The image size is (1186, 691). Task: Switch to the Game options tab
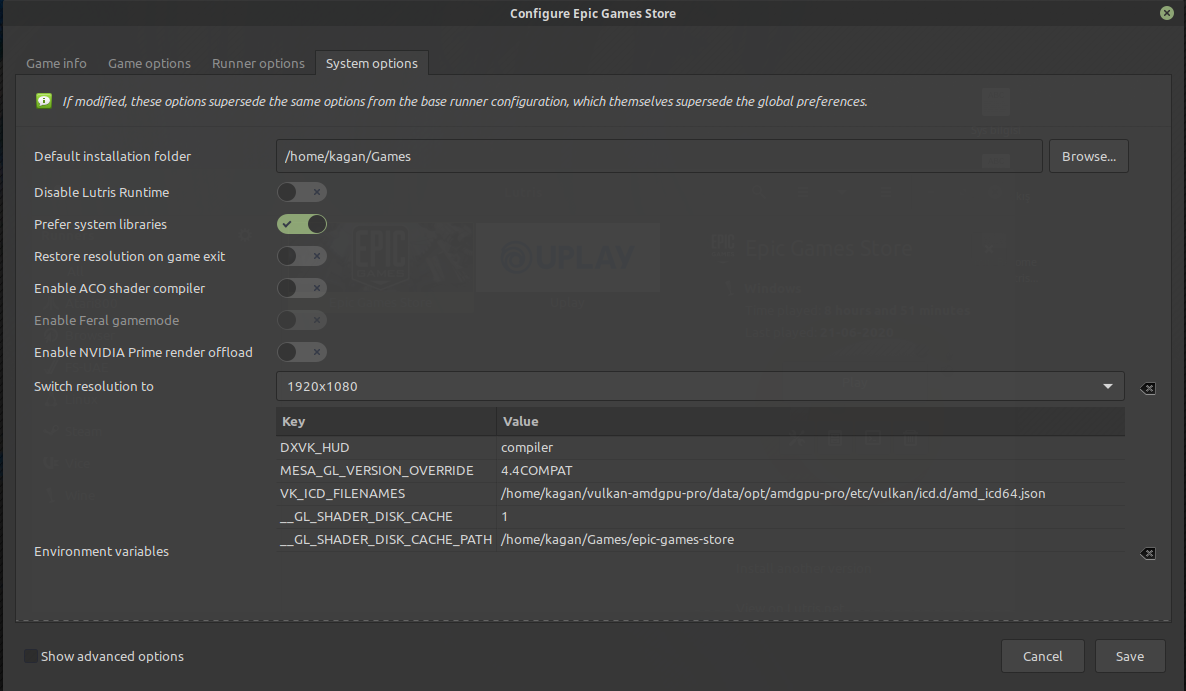pos(149,64)
